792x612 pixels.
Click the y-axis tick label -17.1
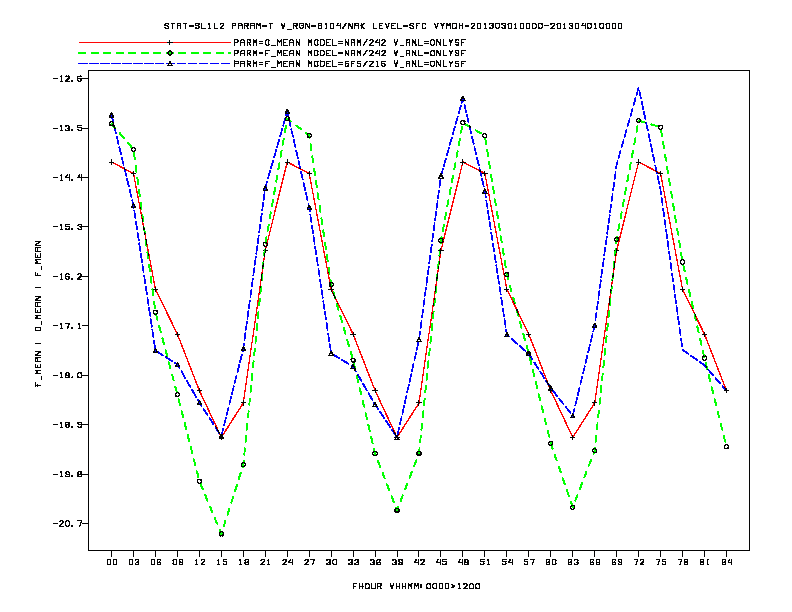coord(68,326)
